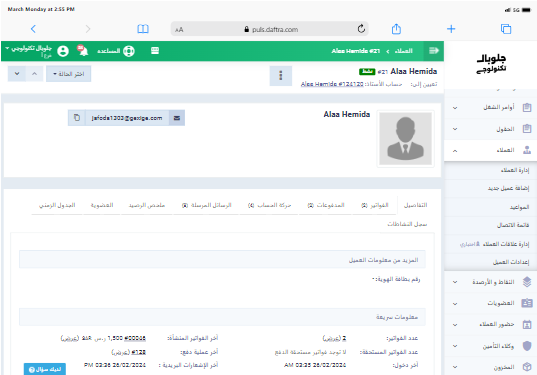The height and width of the screenshot is (375, 537).
Task: Open the Safari share sheet icon
Action: (x=396, y=29)
